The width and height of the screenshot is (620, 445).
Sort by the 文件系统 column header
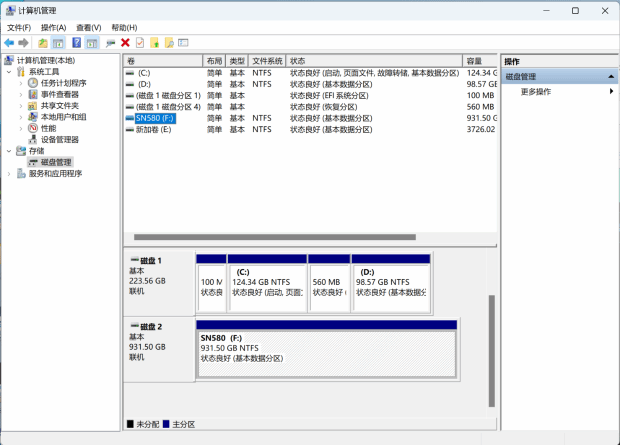click(x=267, y=61)
